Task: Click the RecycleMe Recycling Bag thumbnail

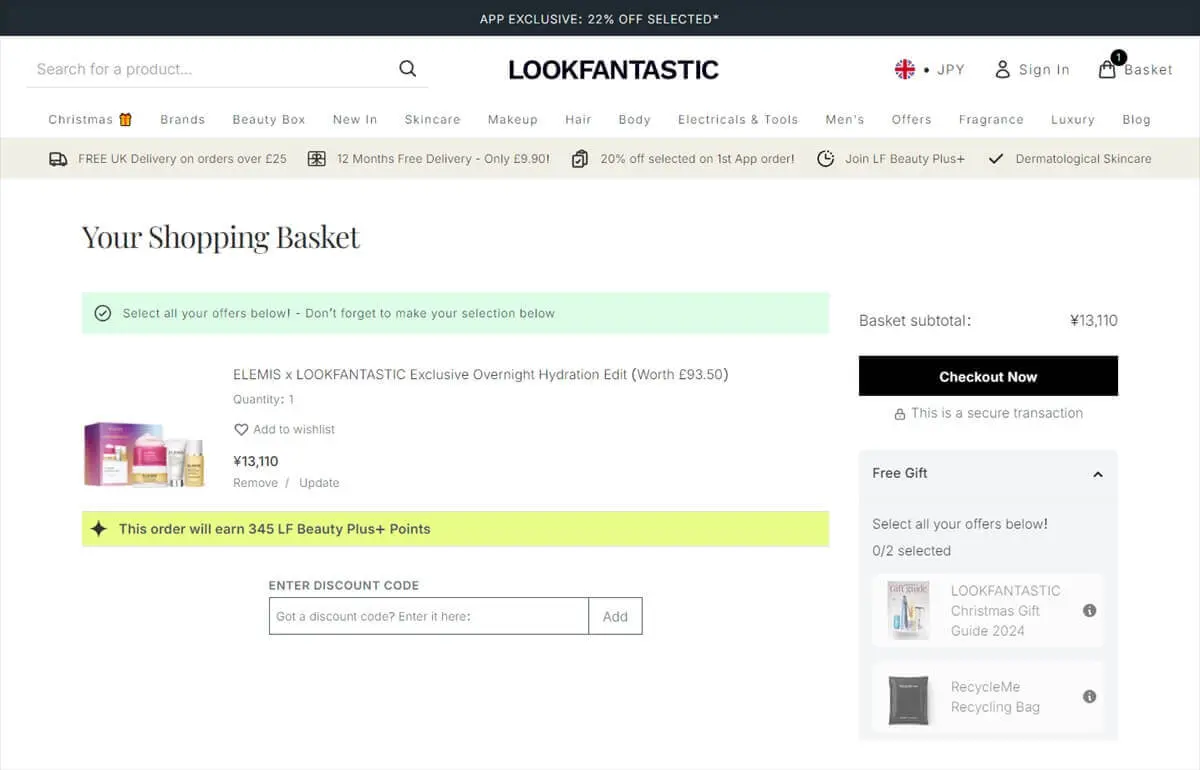Action: [x=908, y=700]
